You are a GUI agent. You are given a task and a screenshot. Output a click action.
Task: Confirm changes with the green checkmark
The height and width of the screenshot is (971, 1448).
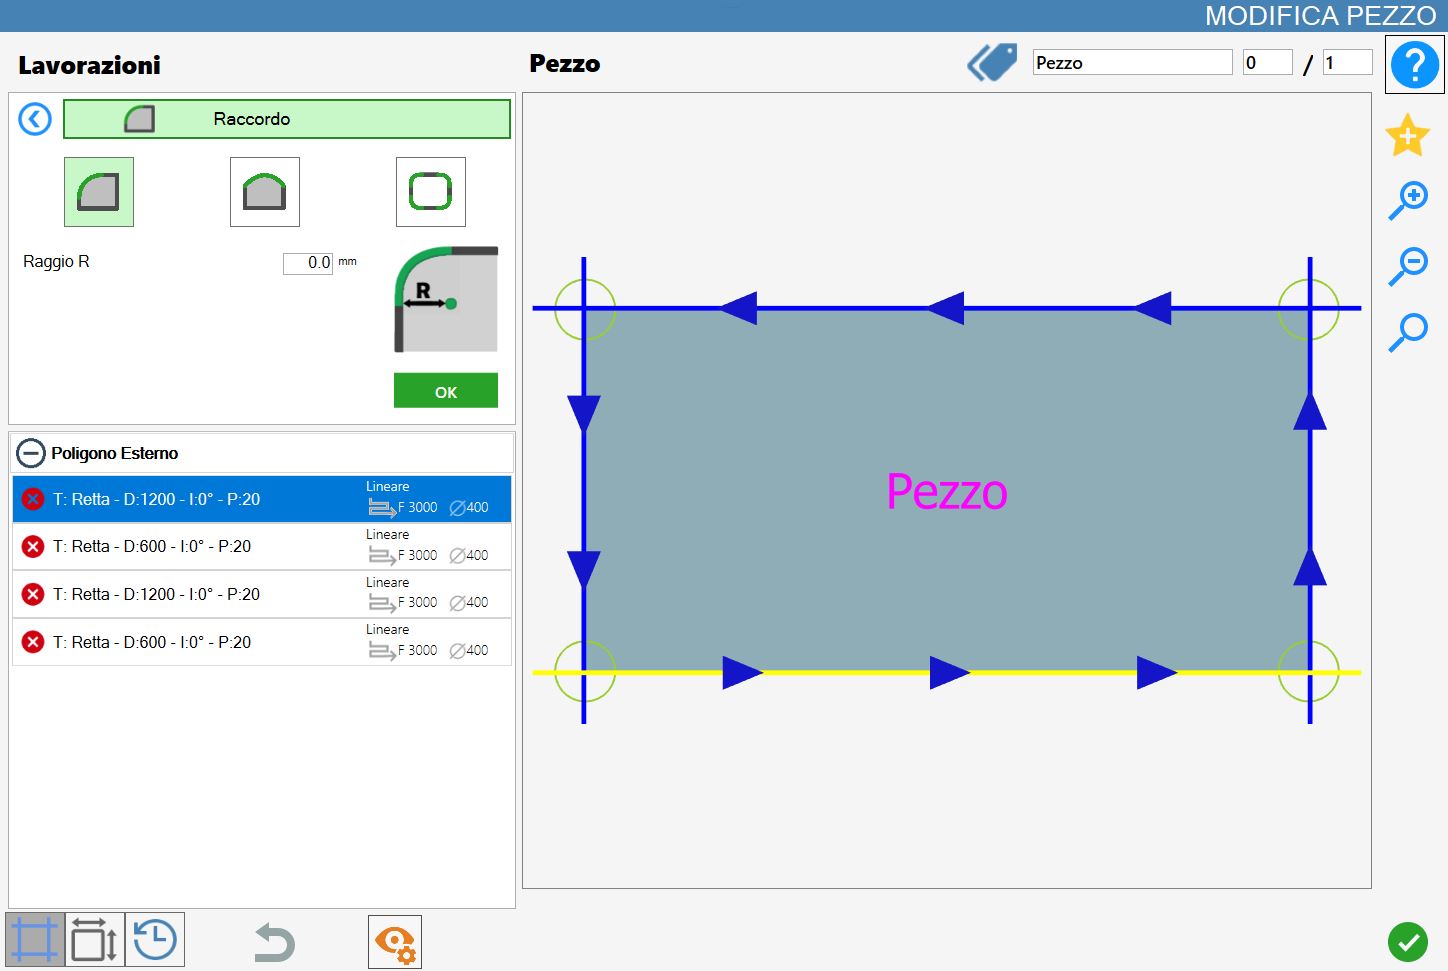[x=1408, y=942]
